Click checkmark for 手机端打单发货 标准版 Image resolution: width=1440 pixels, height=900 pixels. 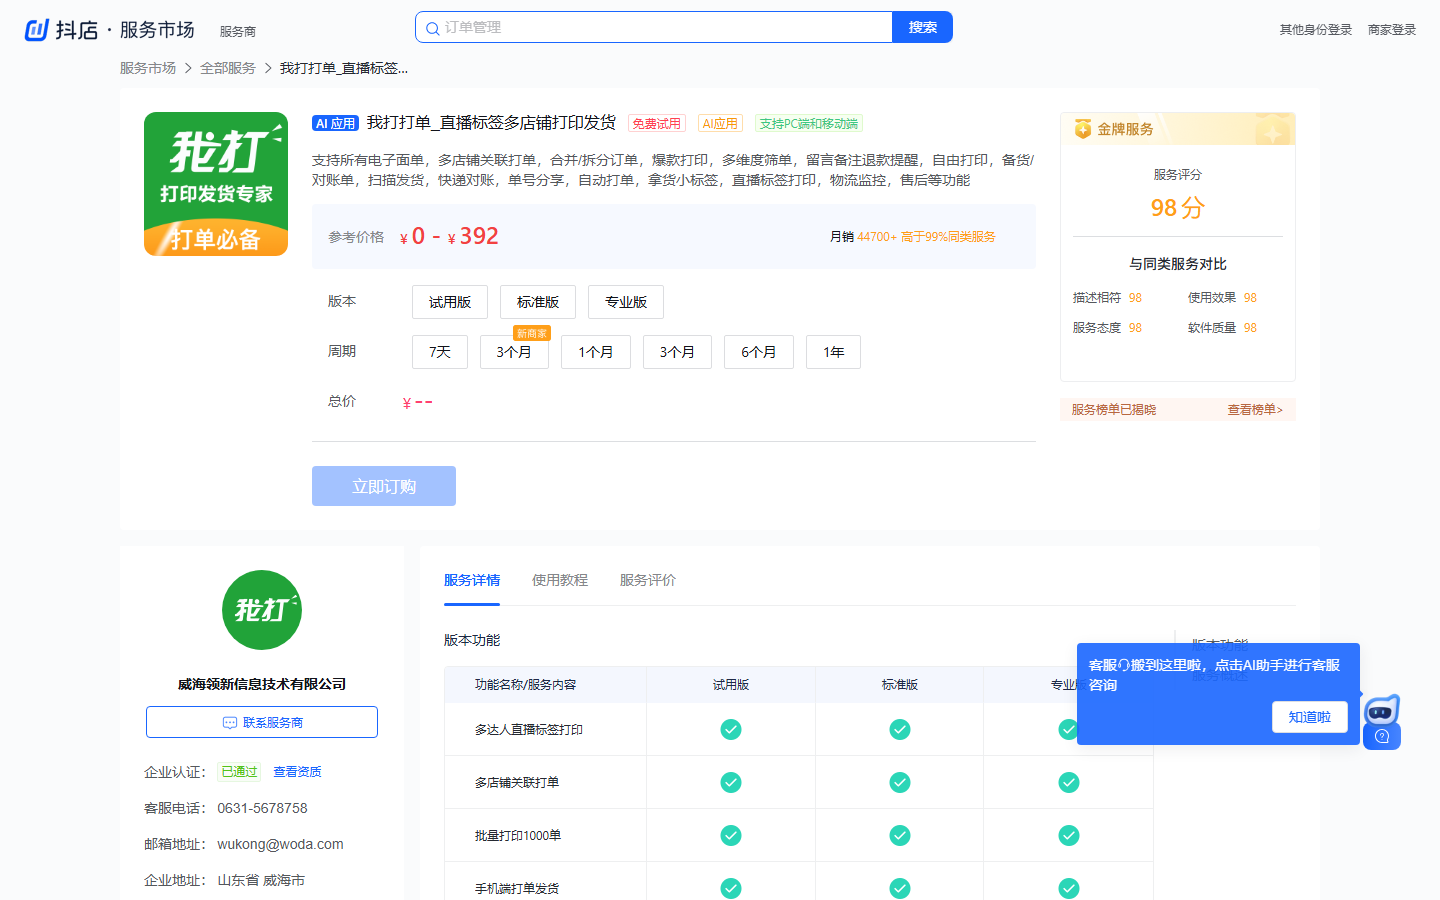tap(900, 888)
